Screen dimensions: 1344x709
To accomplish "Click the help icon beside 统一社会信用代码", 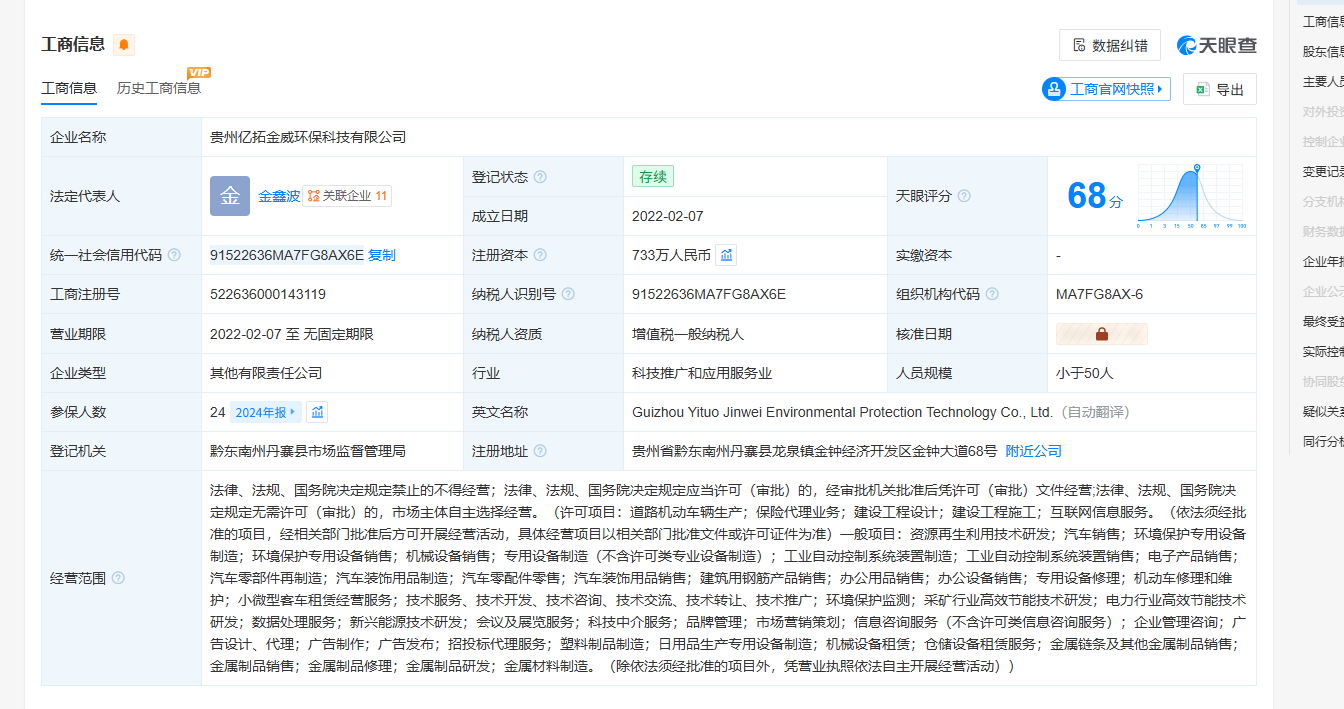I will pos(174,255).
